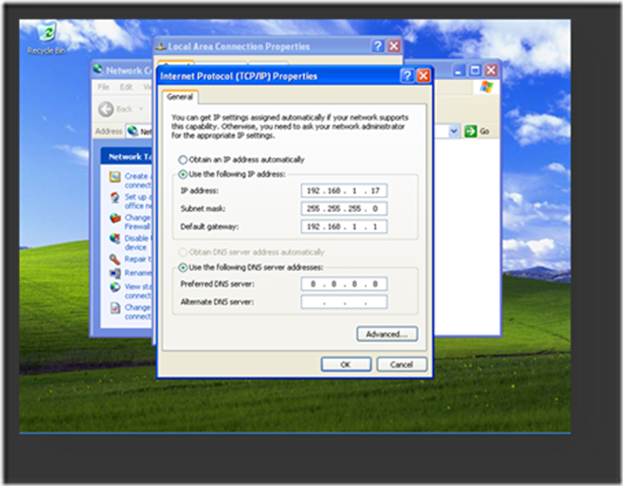Click the Back arrow in Network Connections
The image size is (623, 486).
[x=106, y=109]
